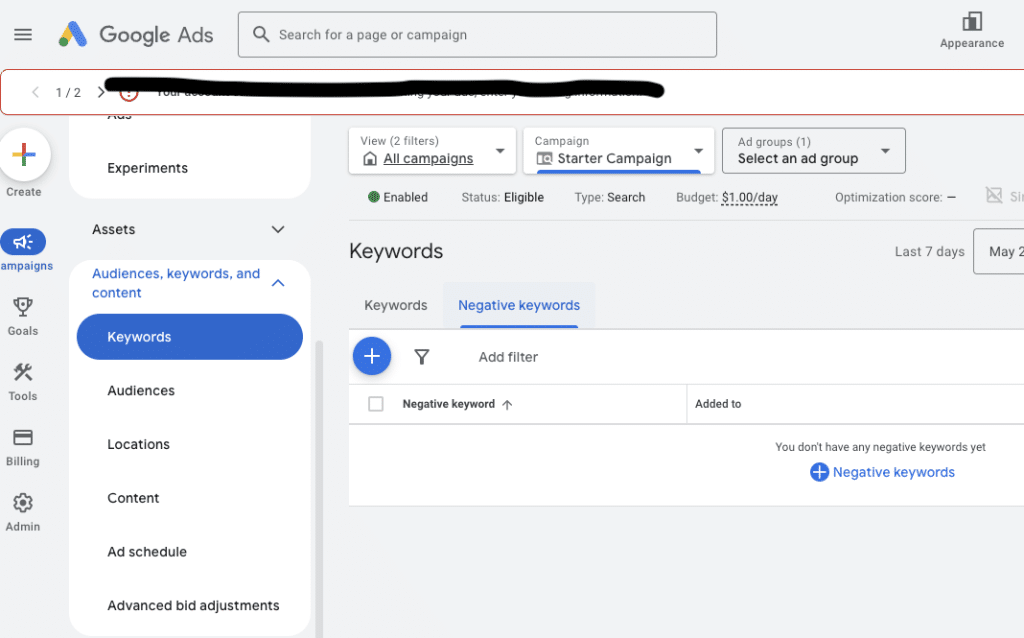Go to previous notification arrow
The width and height of the screenshot is (1024, 638).
click(35, 92)
